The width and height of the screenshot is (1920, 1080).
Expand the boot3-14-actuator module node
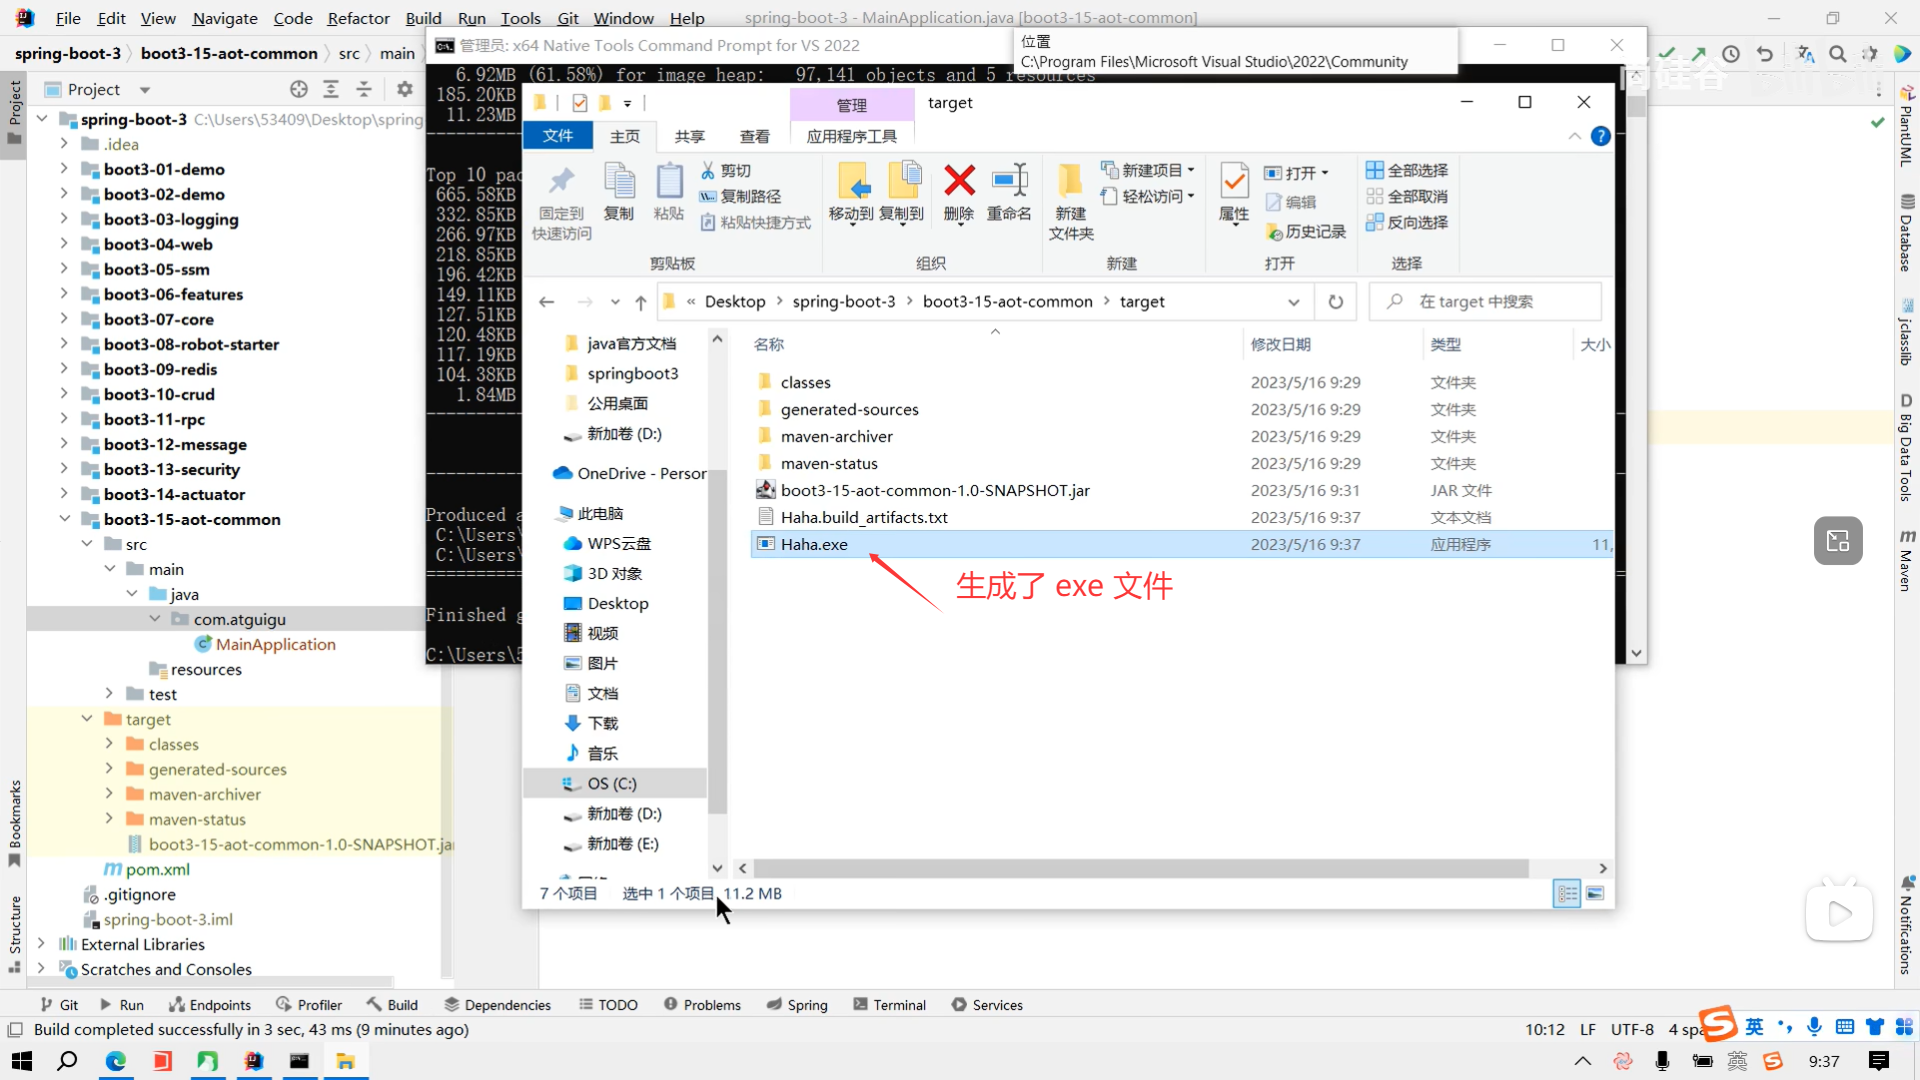(x=64, y=494)
